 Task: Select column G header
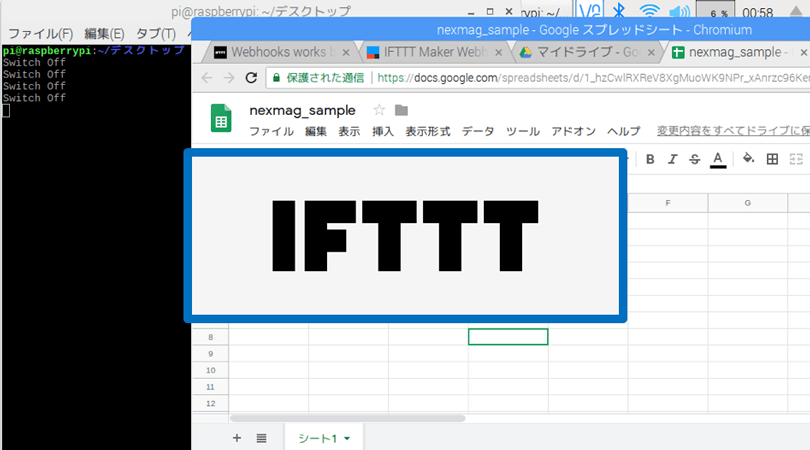[747, 203]
